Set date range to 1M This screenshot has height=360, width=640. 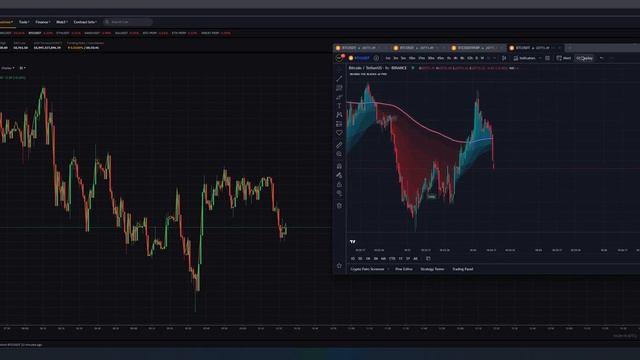pyautogui.click(x=368, y=258)
